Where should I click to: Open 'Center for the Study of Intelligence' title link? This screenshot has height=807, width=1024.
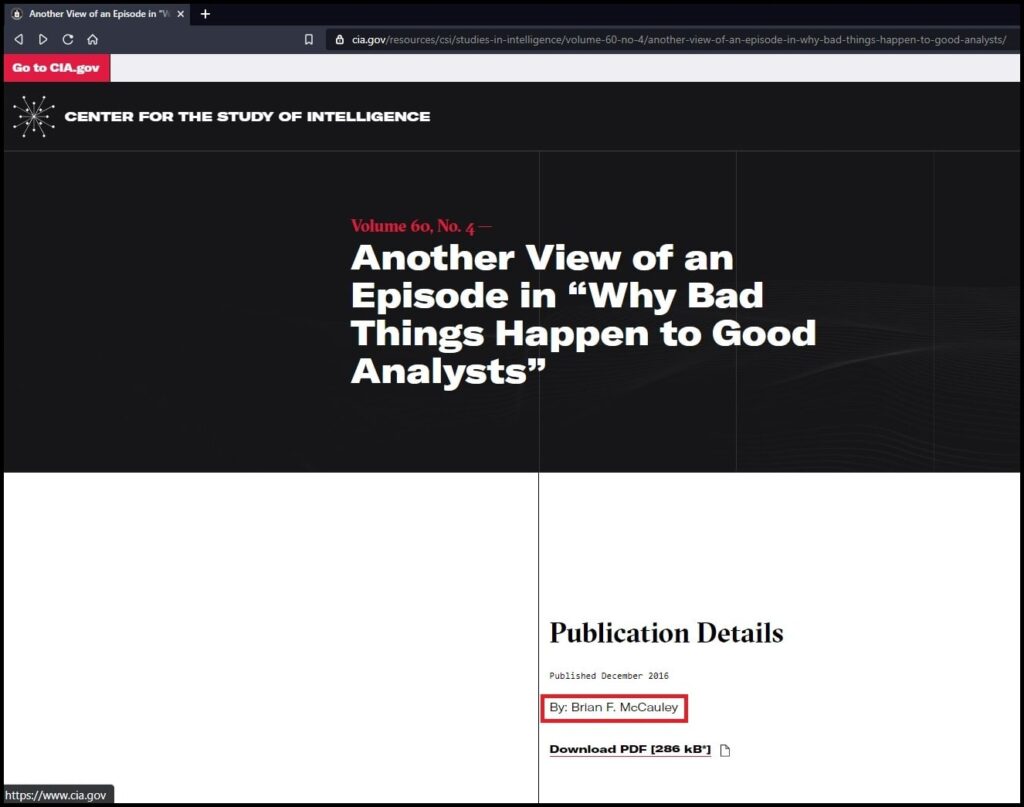(247, 117)
